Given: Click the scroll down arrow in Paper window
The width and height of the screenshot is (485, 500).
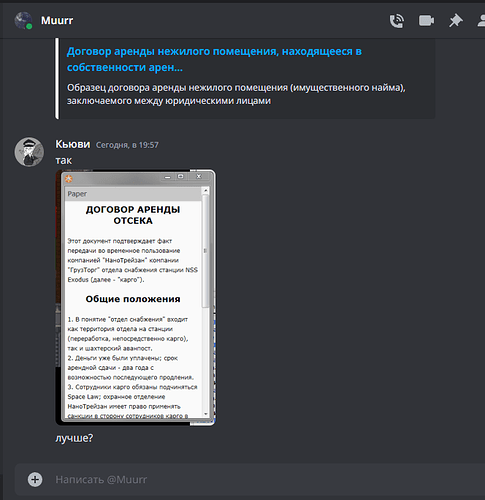Looking at the screenshot, I should (x=205, y=414).
